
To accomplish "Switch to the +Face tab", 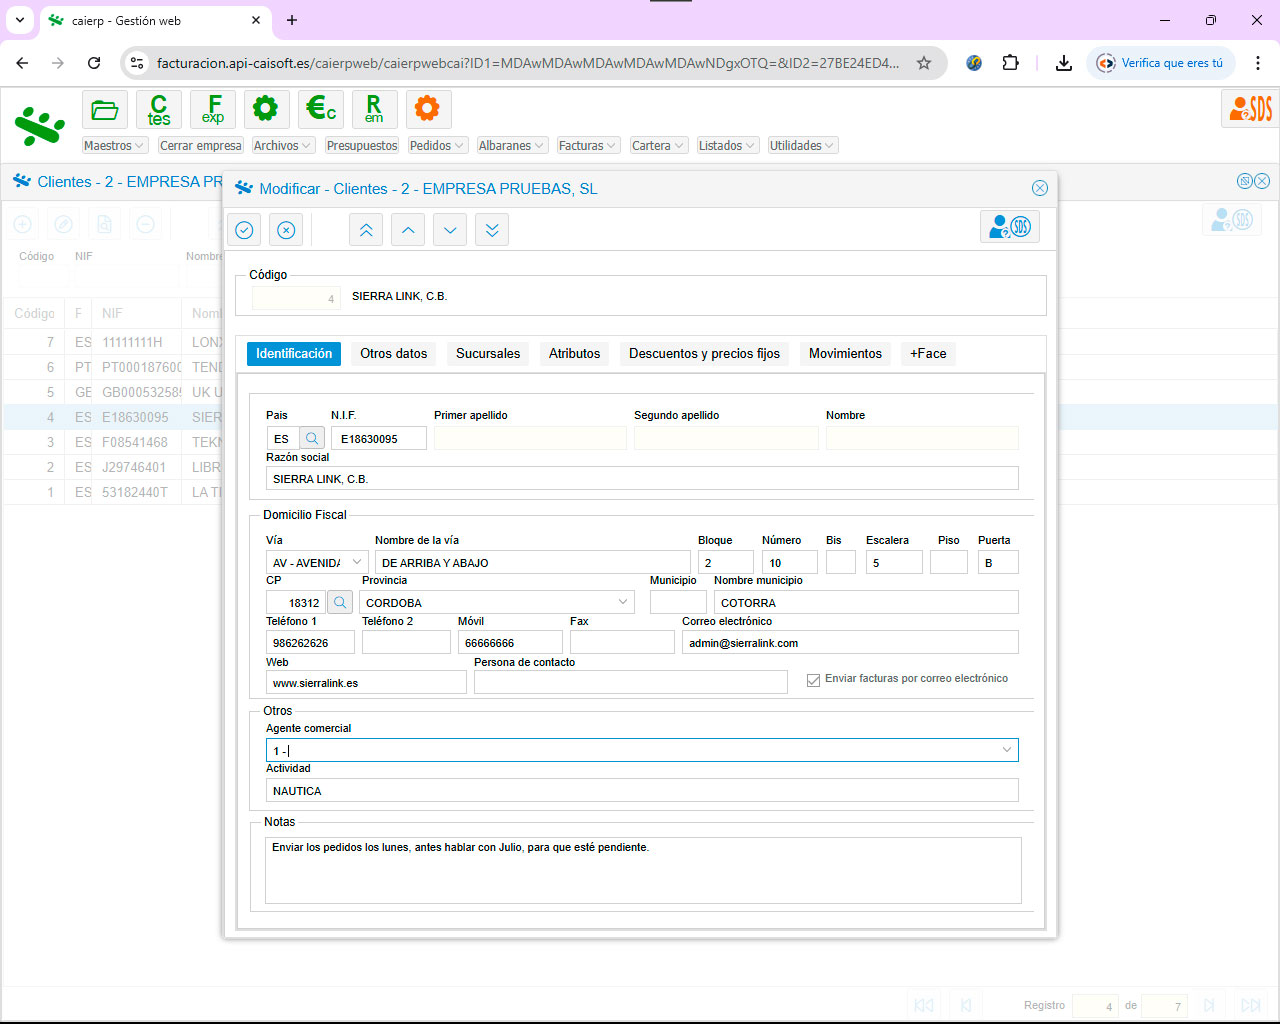I will coord(928,354).
